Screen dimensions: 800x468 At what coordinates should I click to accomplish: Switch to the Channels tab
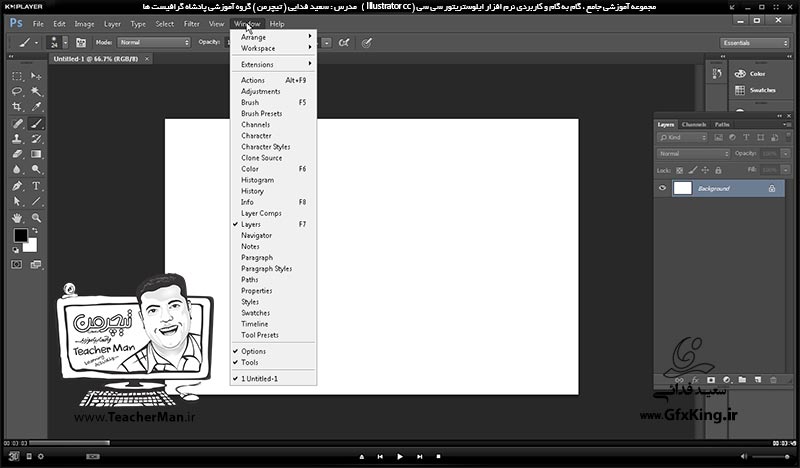pos(693,125)
